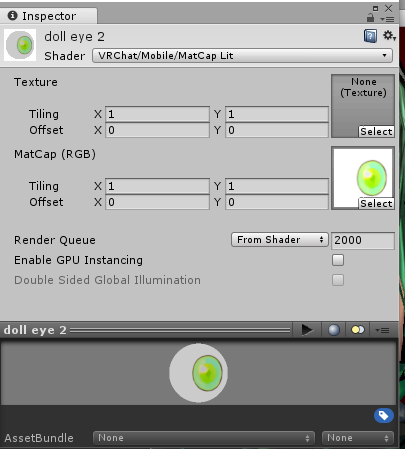Image resolution: width=405 pixels, height=449 pixels.
Task: Click the Texture Tiling X field
Action: [x=157, y=114]
